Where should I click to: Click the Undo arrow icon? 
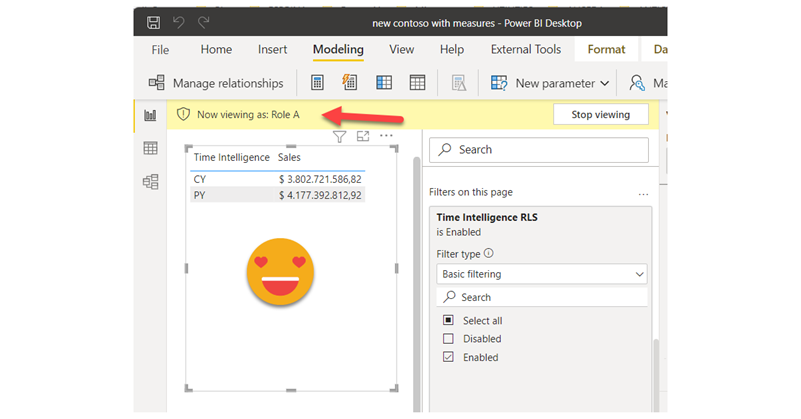pos(178,21)
